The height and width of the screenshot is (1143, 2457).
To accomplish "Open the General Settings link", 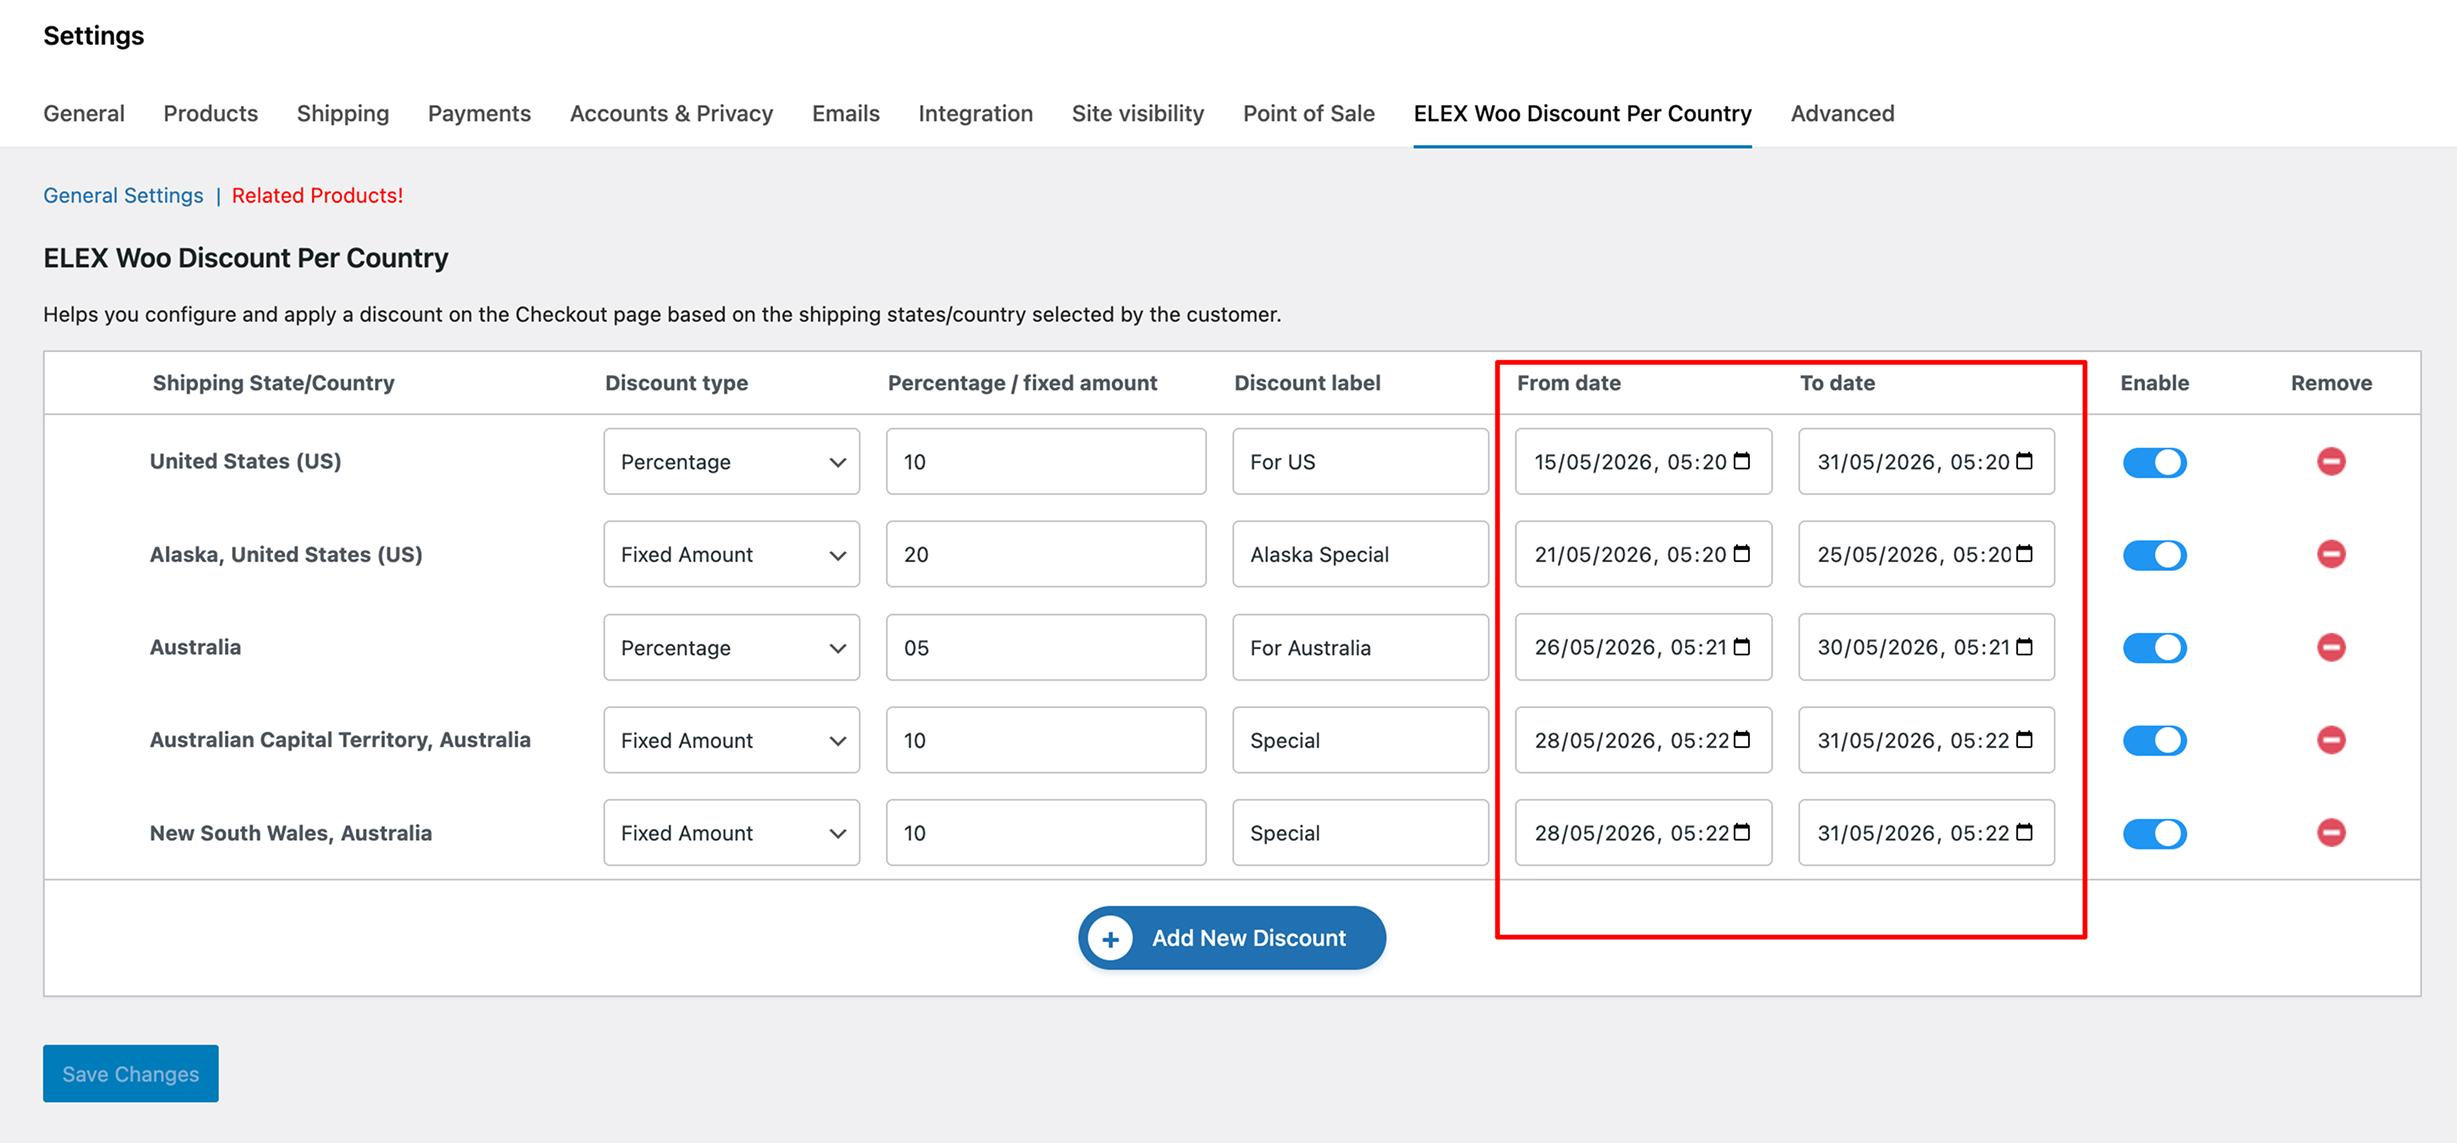I will [123, 195].
